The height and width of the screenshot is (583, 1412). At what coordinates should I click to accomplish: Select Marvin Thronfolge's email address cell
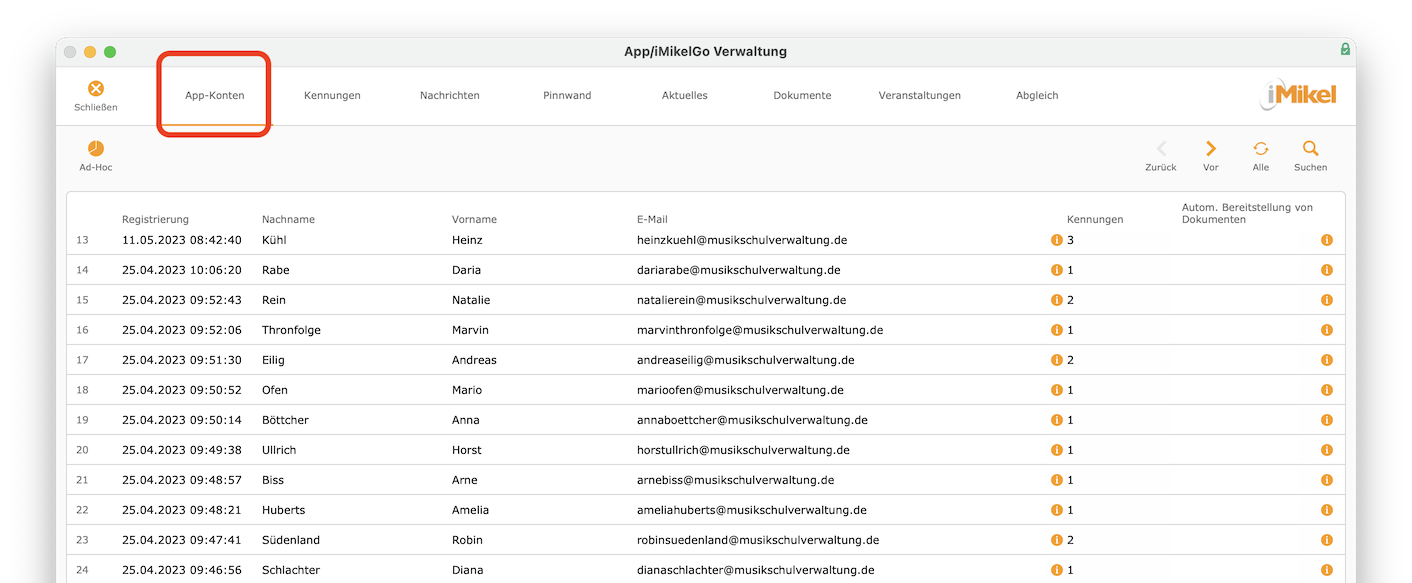759,330
